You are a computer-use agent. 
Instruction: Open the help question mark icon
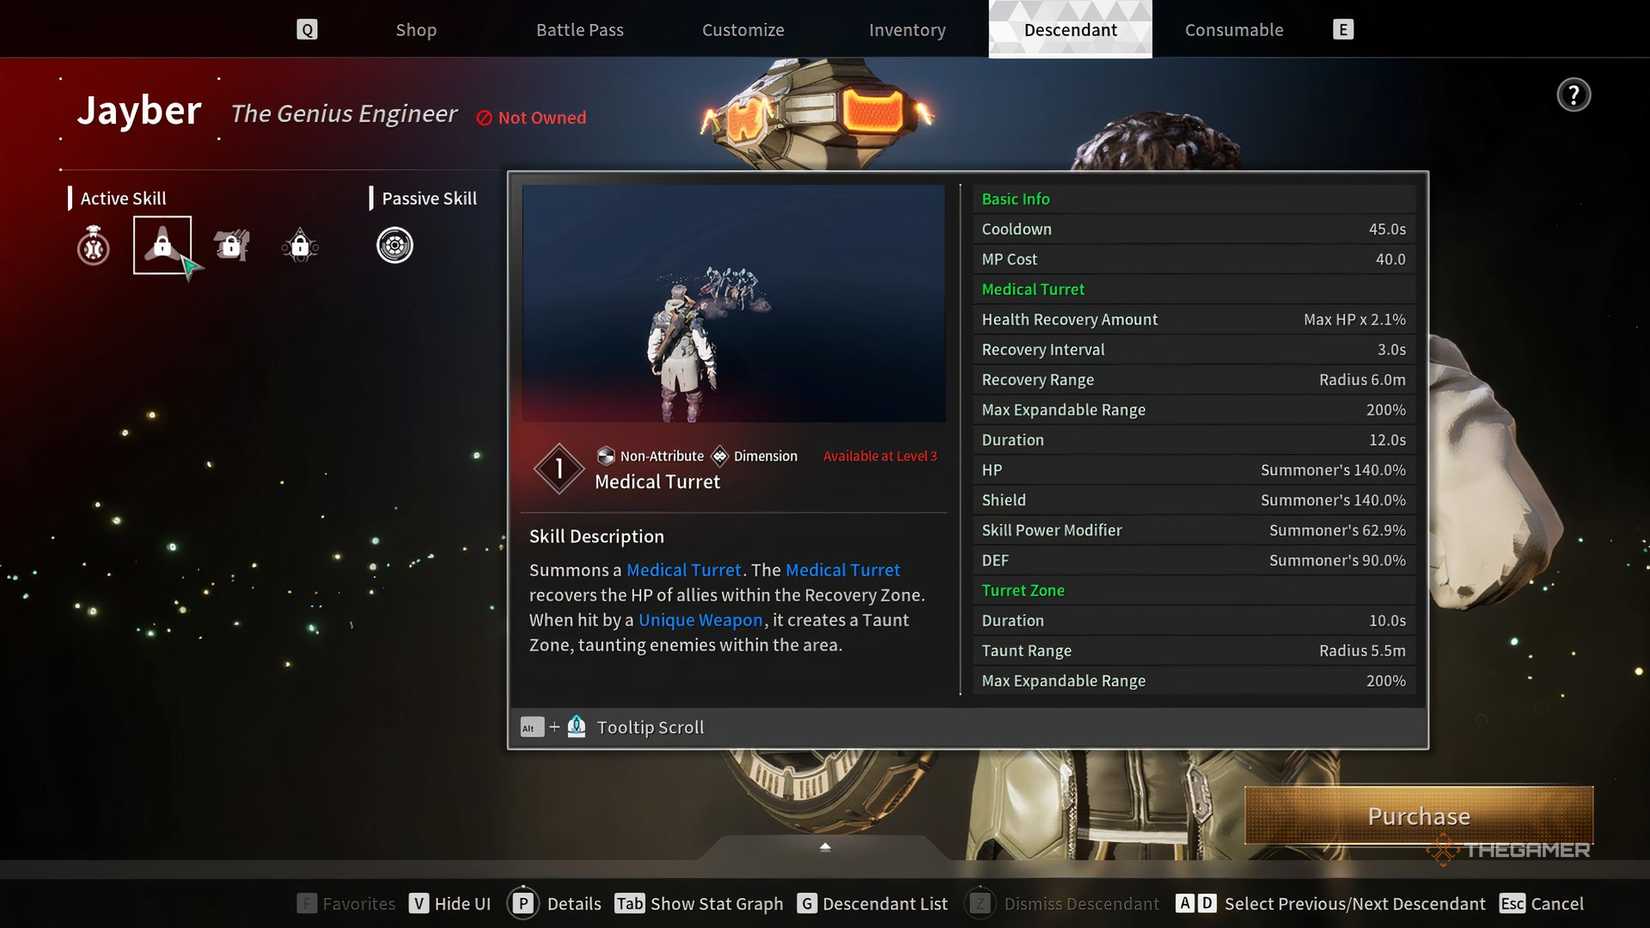tap(1573, 95)
